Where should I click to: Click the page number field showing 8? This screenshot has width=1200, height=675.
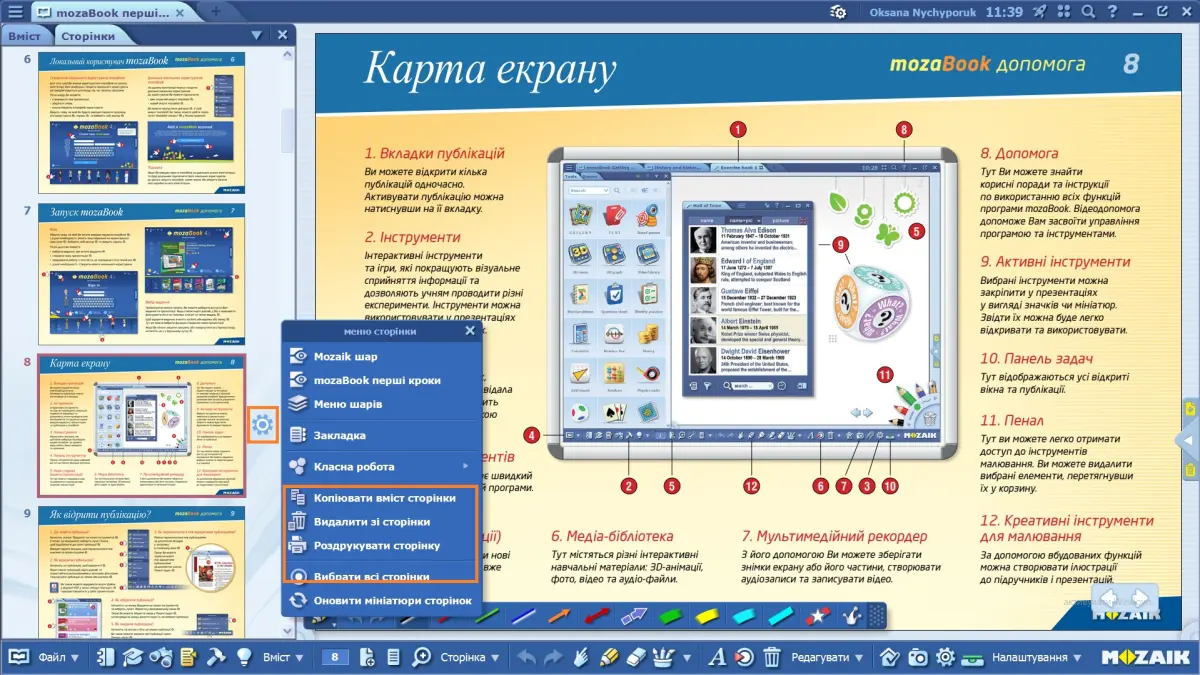click(335, 658)
